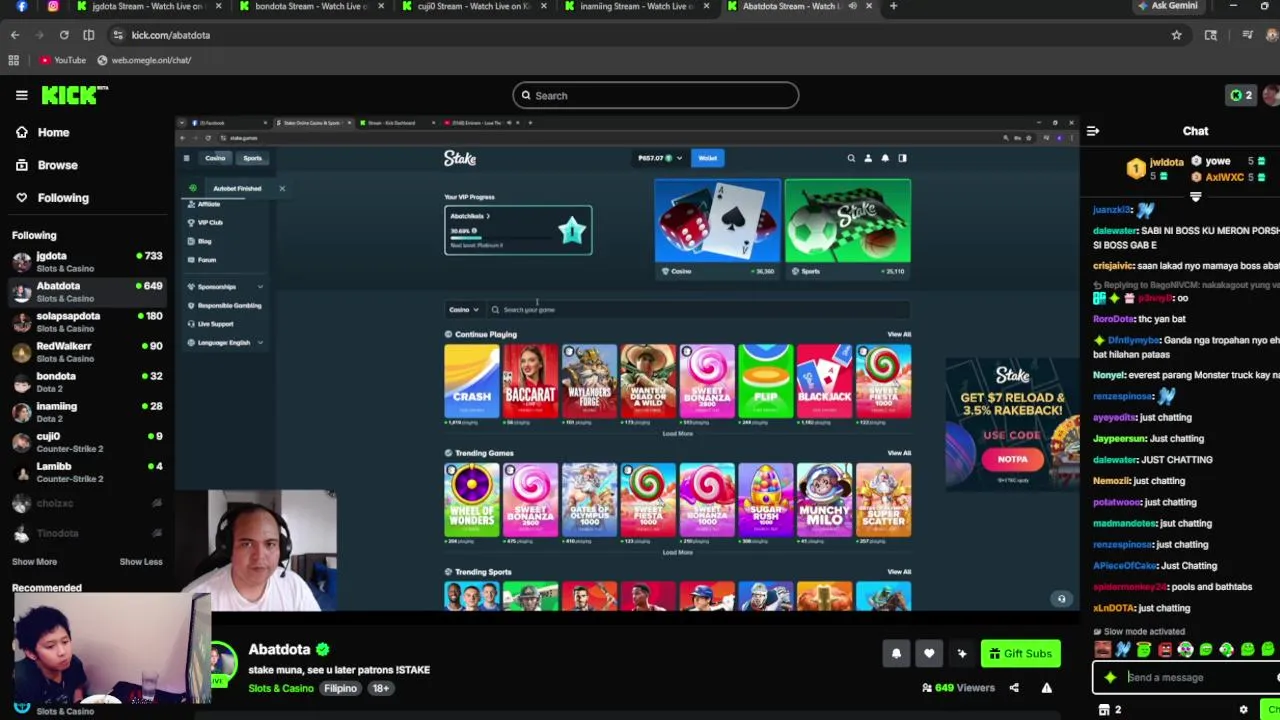Open the Stake balance currency dropdown
This screenshot has width=1280, height=720.
click(x=660, y=158)
